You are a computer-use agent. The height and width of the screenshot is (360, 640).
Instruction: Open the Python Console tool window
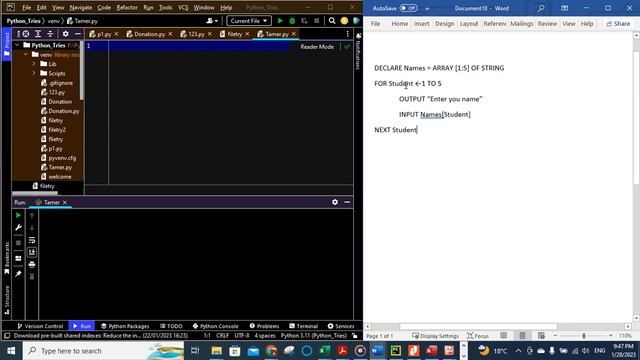[216, 326]
